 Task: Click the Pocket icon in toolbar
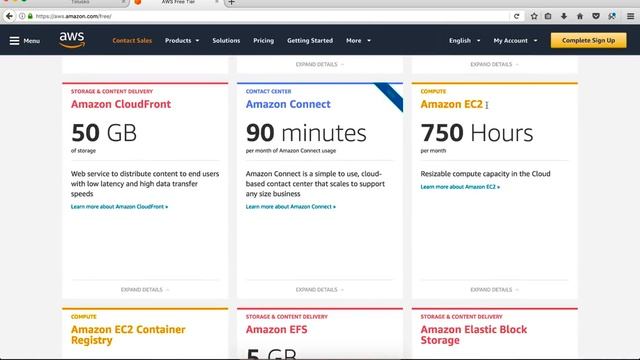pyautogui.click(x=596, y=16)
